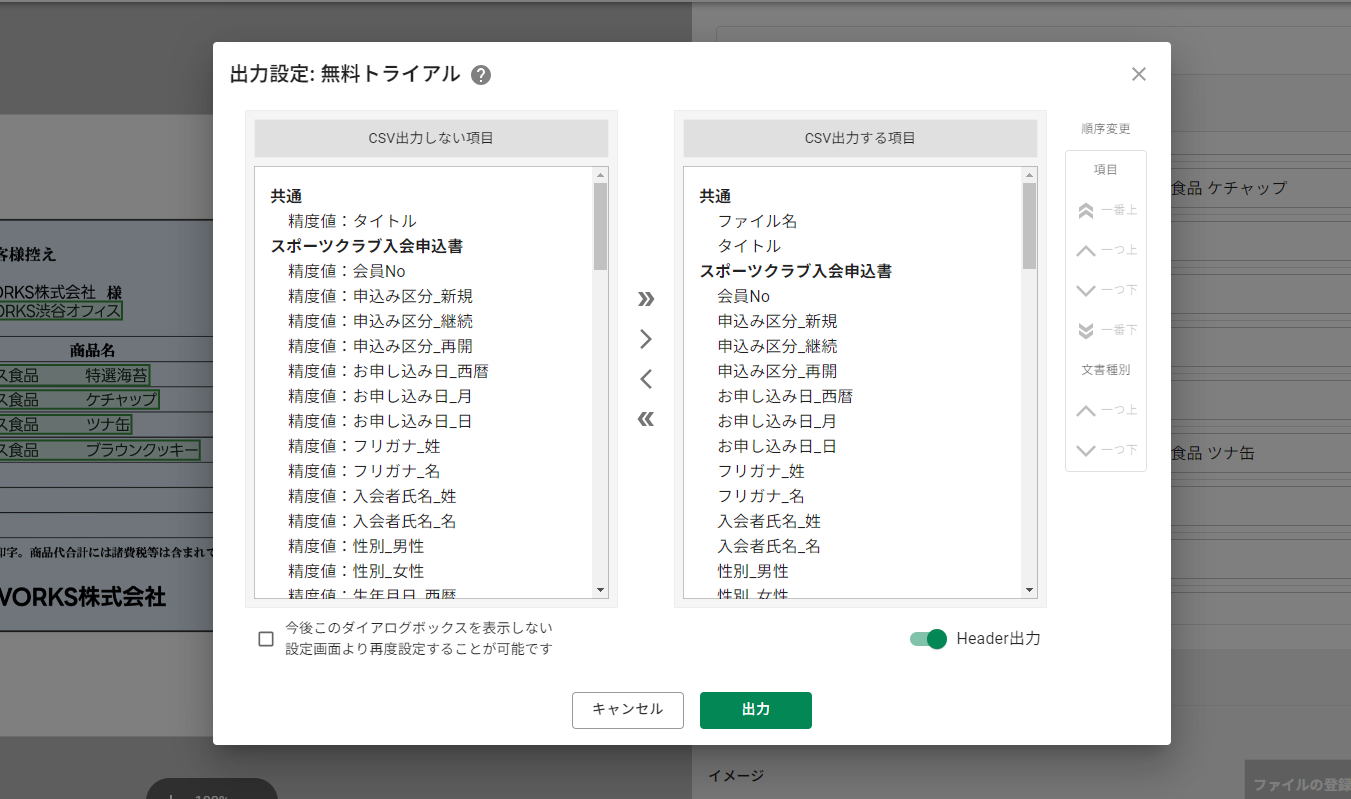Click the left list's vertical scrollbar thumb
Screen dimensions: 1351x799
coord(600,226)
